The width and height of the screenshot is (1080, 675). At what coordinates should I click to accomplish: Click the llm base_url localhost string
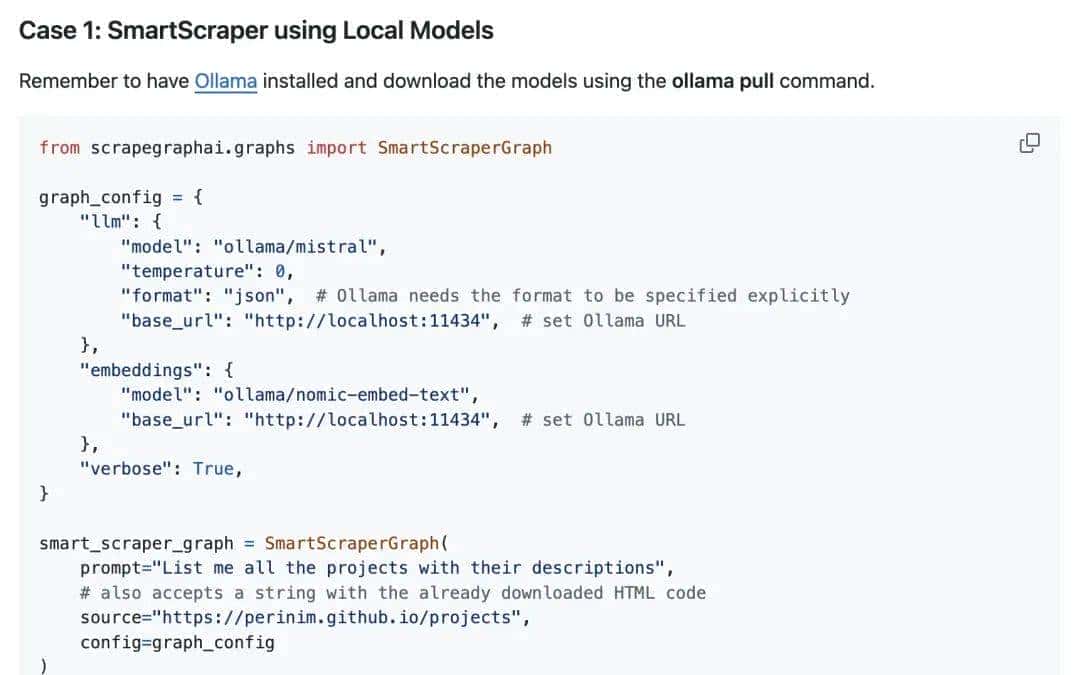[371, 321]
